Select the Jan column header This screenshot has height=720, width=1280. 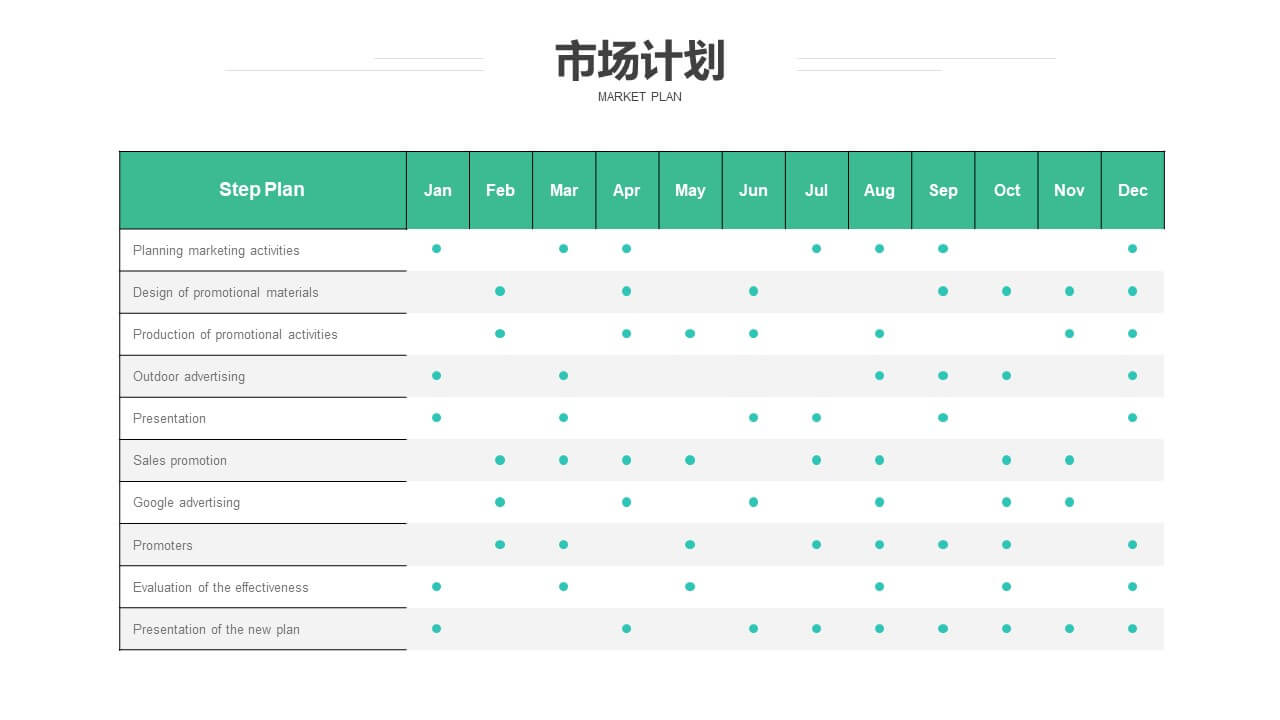(x=438, y=190)
